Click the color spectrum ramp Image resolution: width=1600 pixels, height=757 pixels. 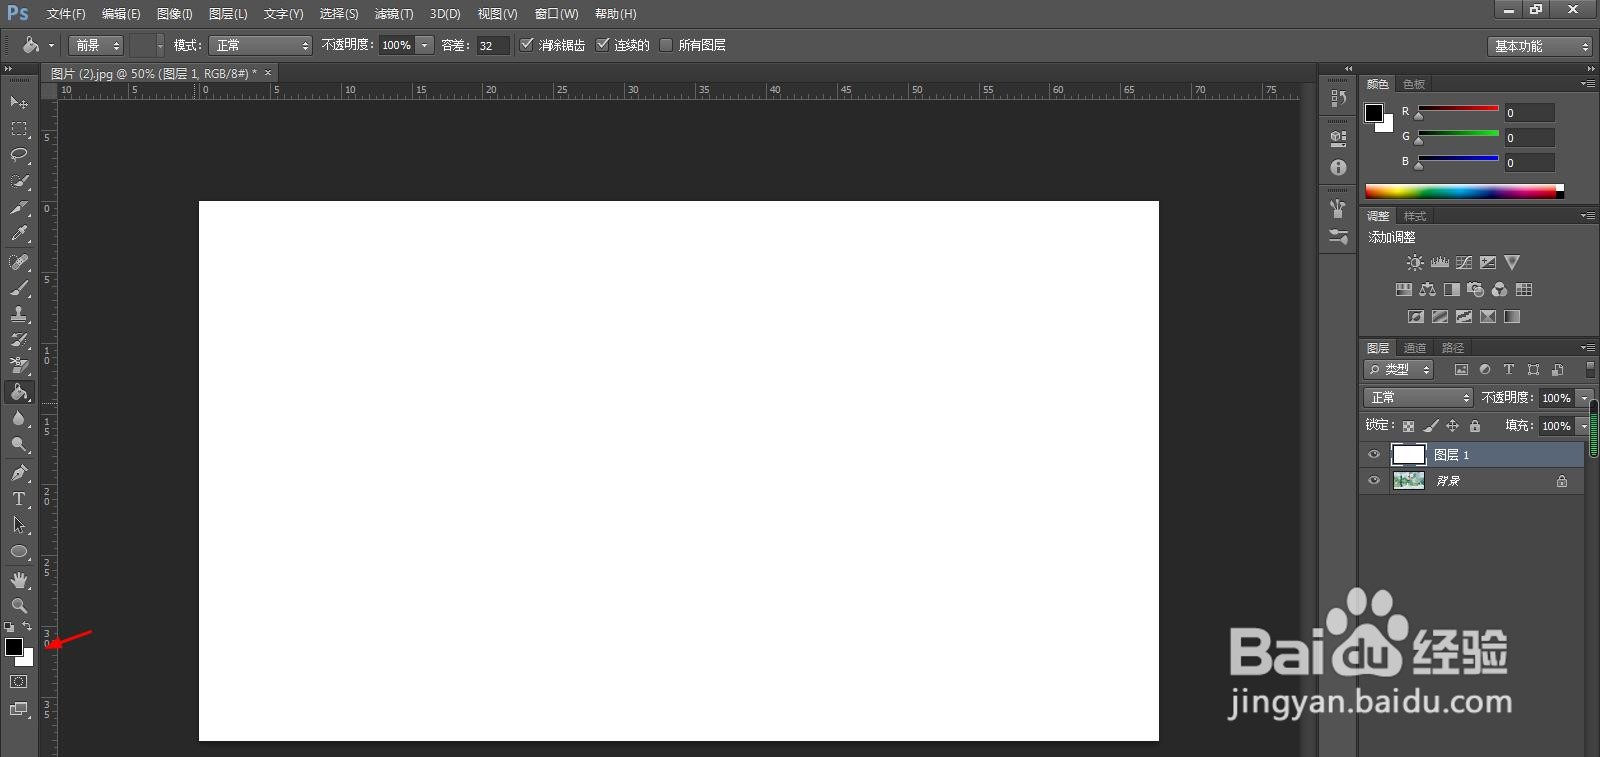(1464, 191)
